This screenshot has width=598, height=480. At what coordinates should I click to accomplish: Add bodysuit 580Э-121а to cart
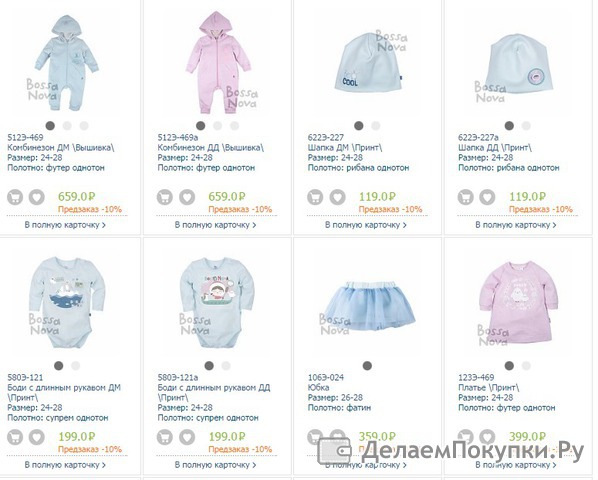(165, 437)
